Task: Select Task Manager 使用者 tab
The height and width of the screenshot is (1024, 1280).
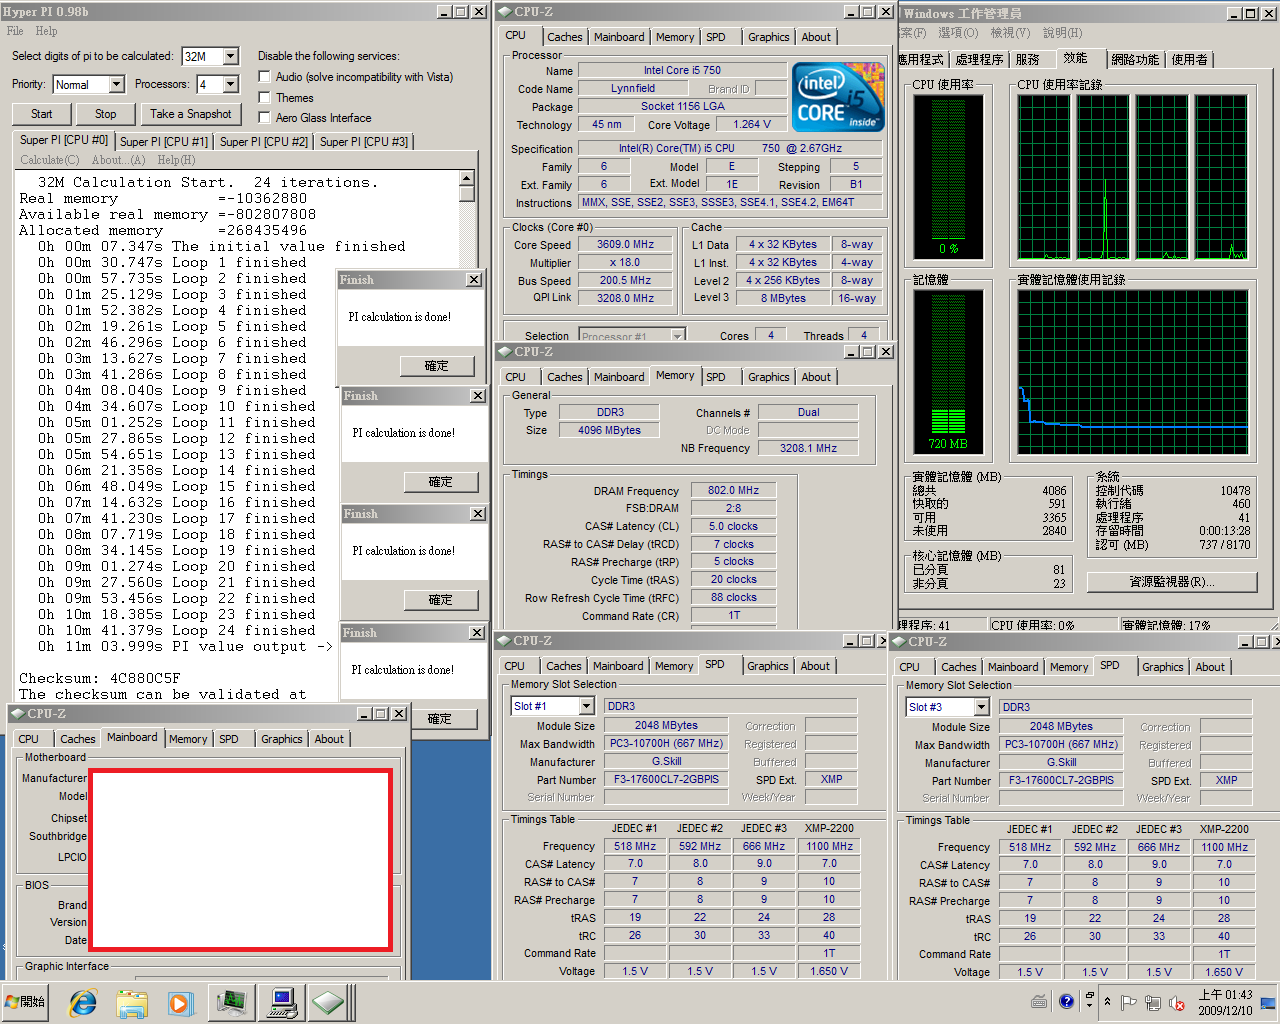Action: 1189,60
